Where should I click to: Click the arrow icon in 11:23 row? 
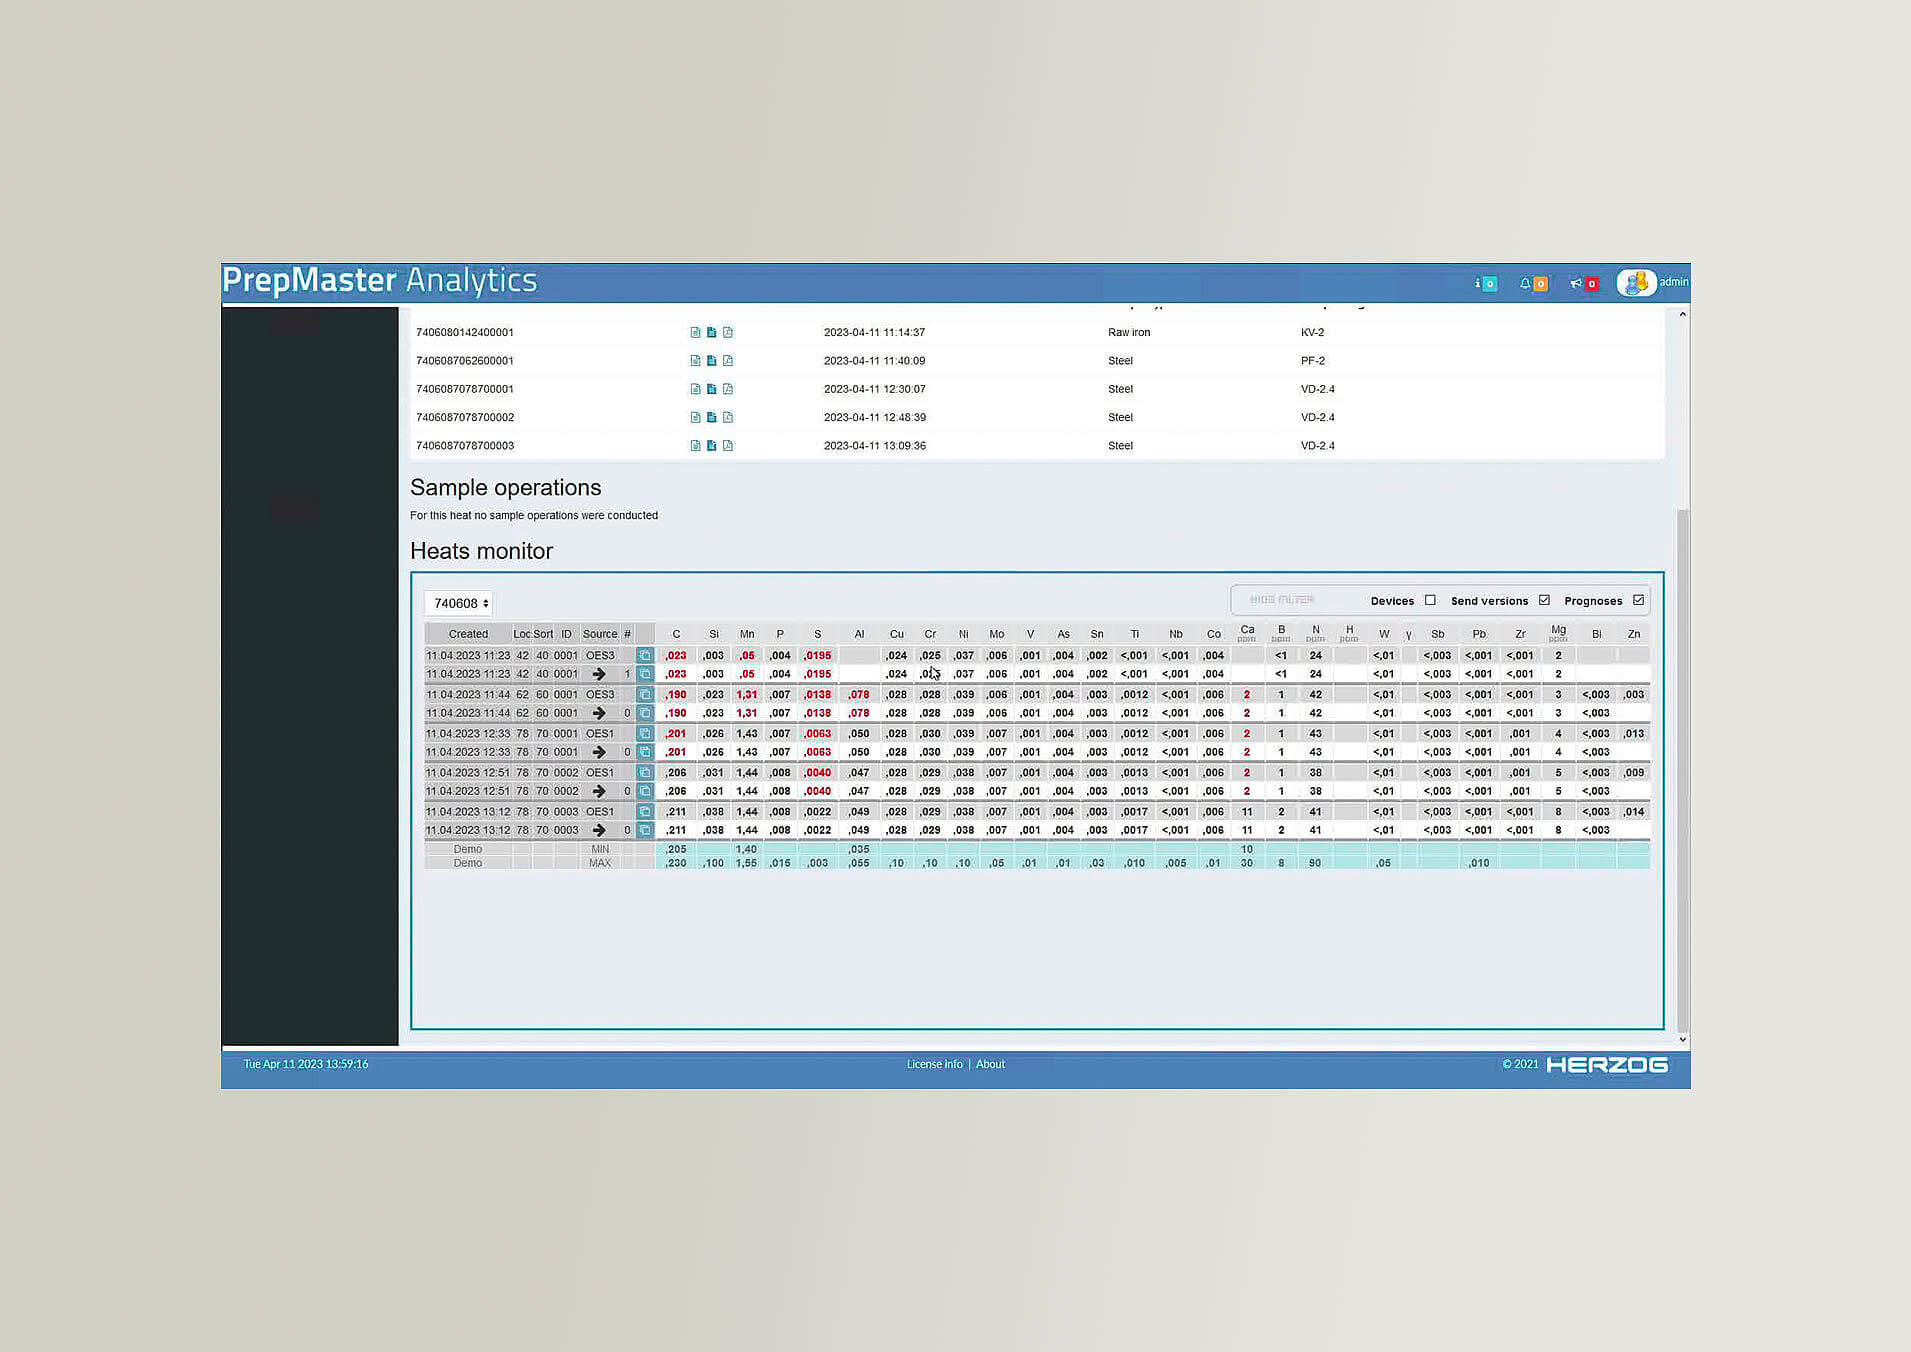pyautogui.click(x=599, y=674)
